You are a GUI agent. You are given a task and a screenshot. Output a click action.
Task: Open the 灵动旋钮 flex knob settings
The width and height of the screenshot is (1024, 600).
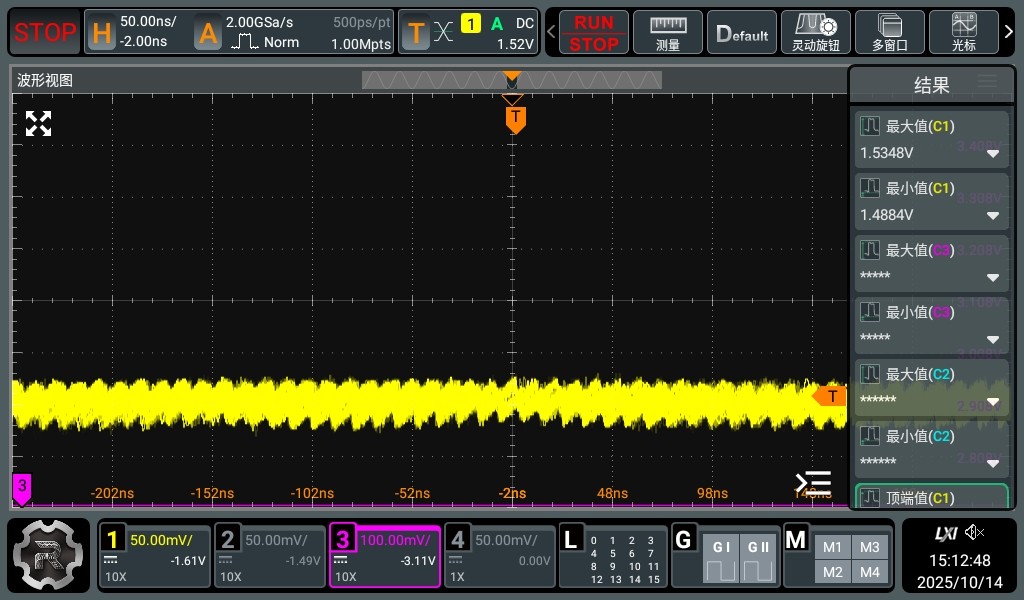[x=815, y=33]
